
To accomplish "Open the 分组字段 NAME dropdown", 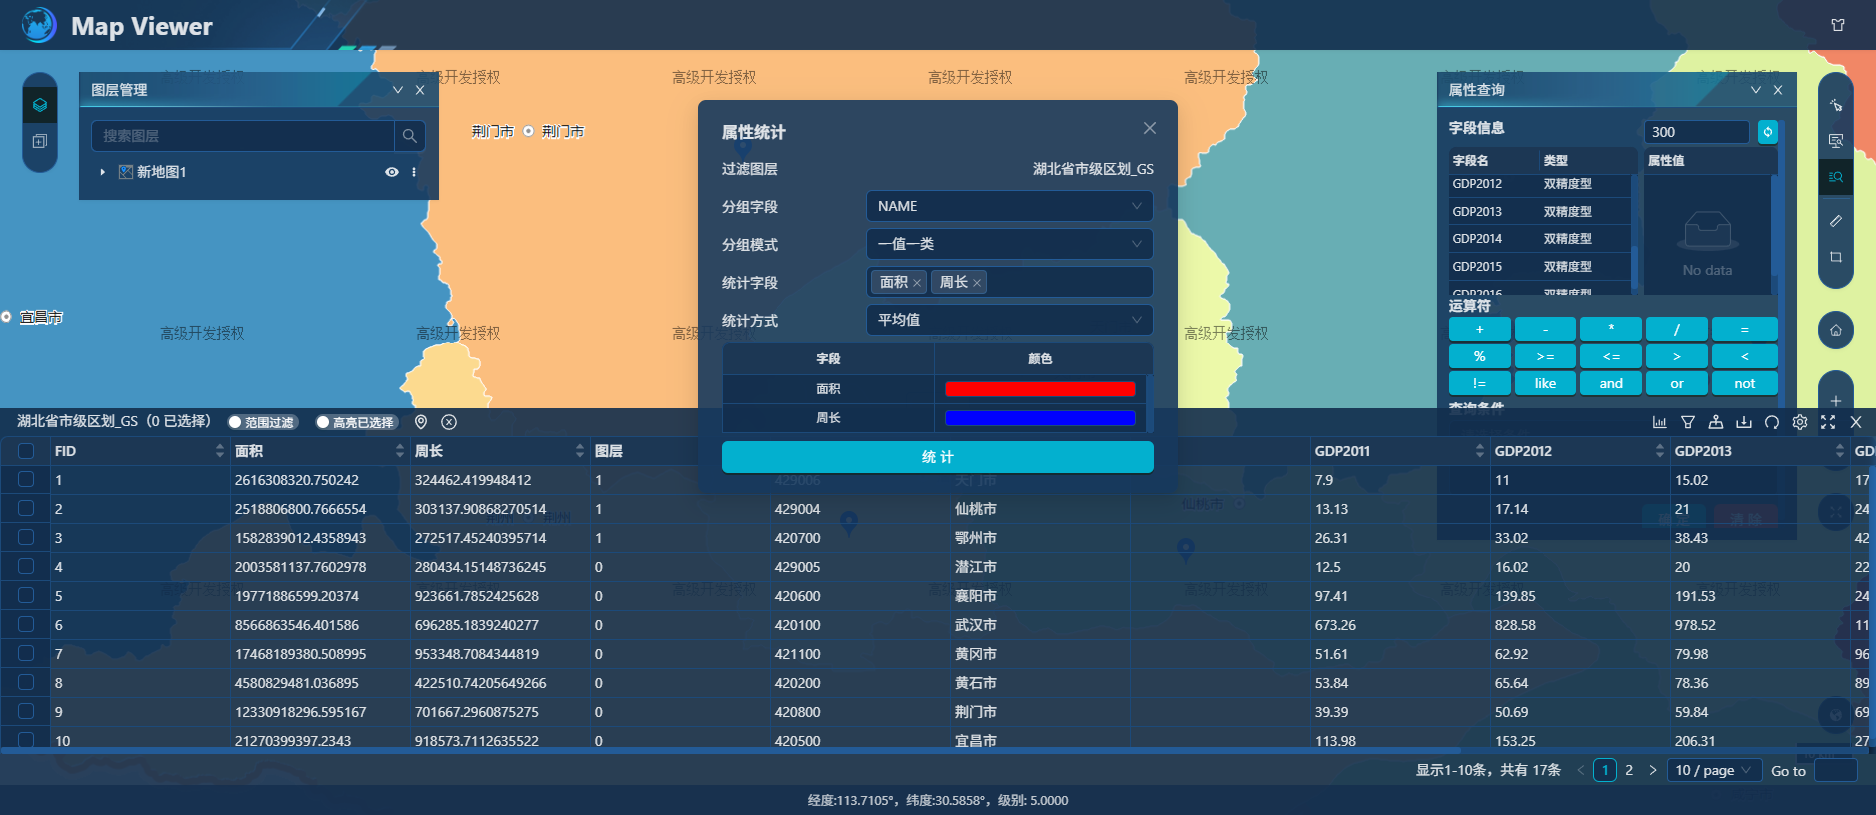I will tap(1009, 206).
